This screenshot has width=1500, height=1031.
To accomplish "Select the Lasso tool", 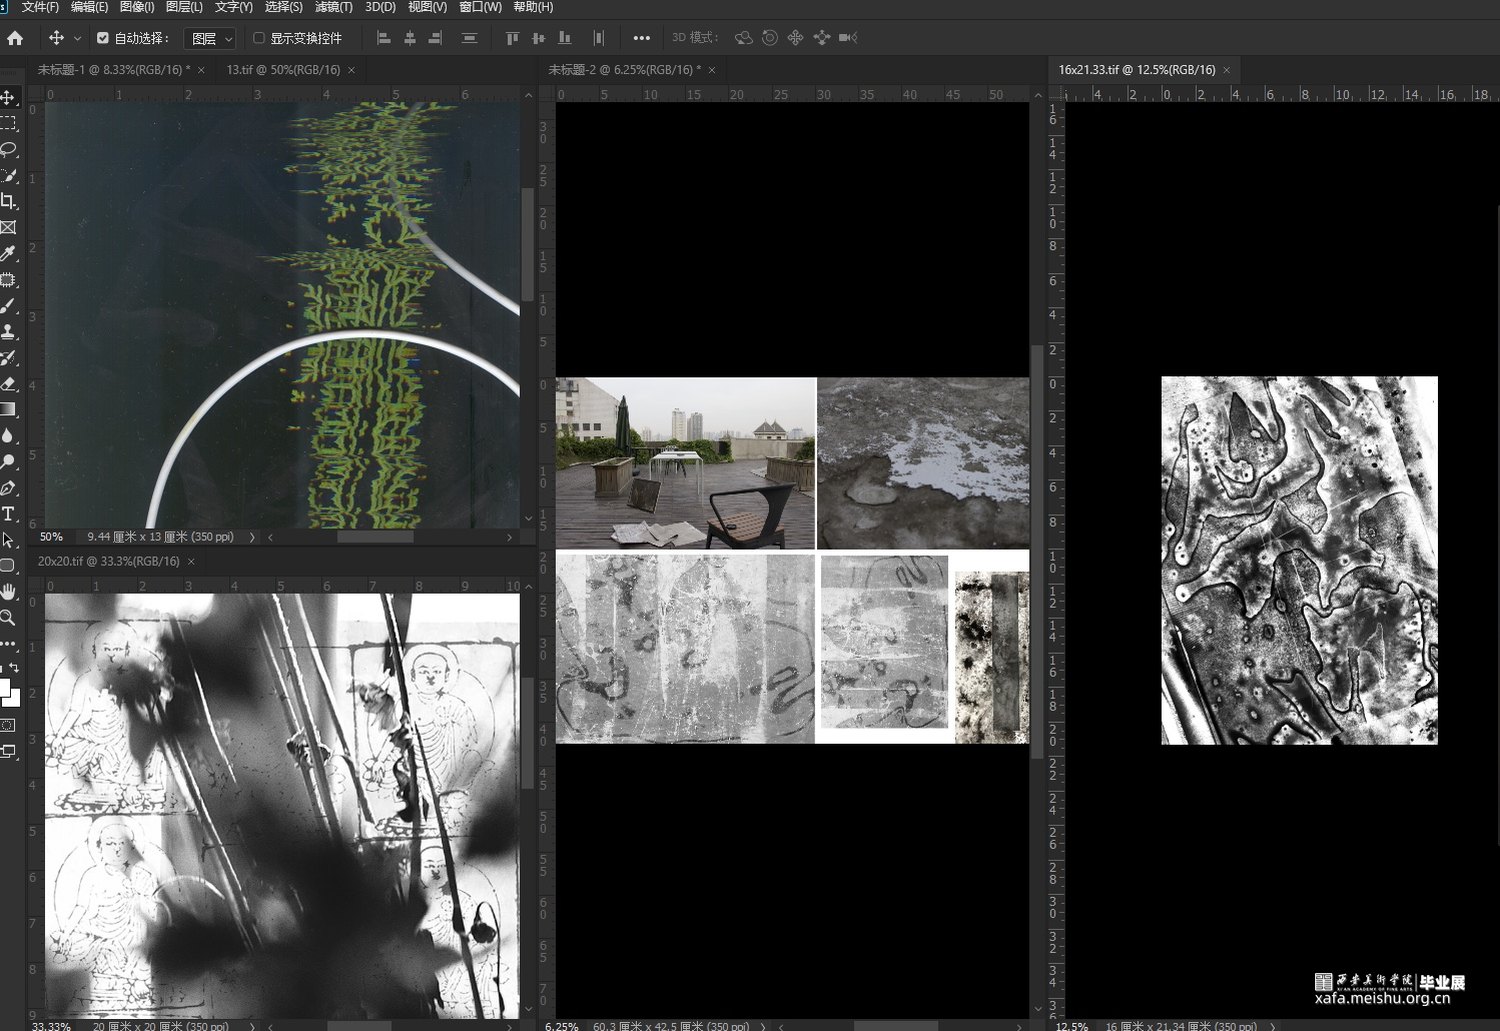I will coord(9,149).
